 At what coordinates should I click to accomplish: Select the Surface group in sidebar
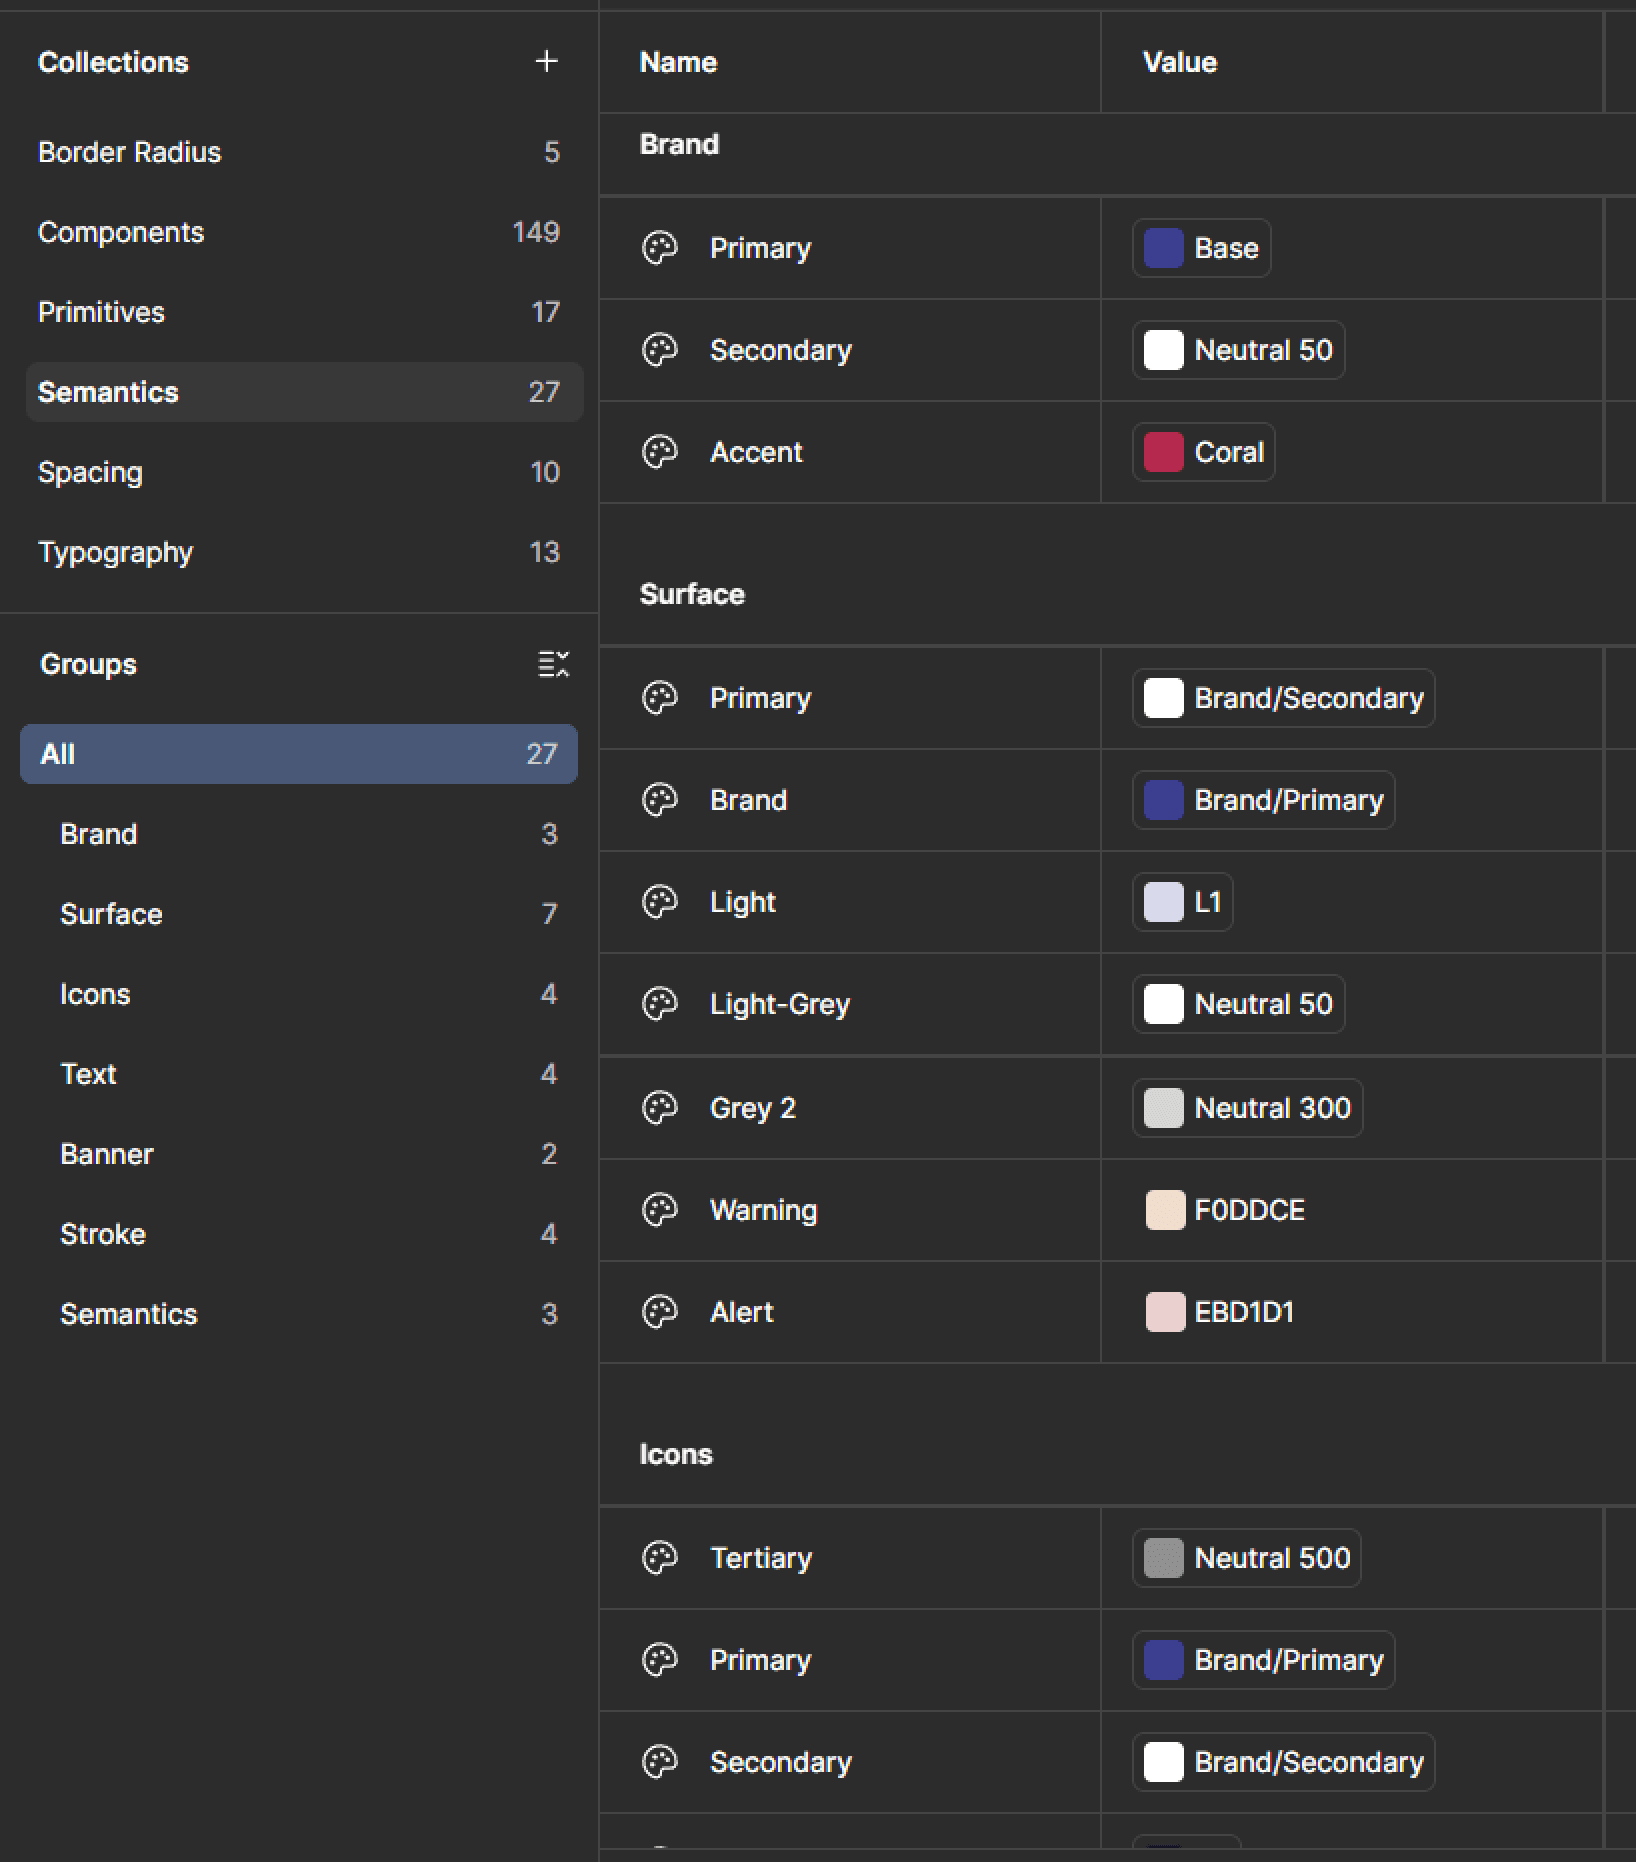pyautogui.click(x=299, y=914)
